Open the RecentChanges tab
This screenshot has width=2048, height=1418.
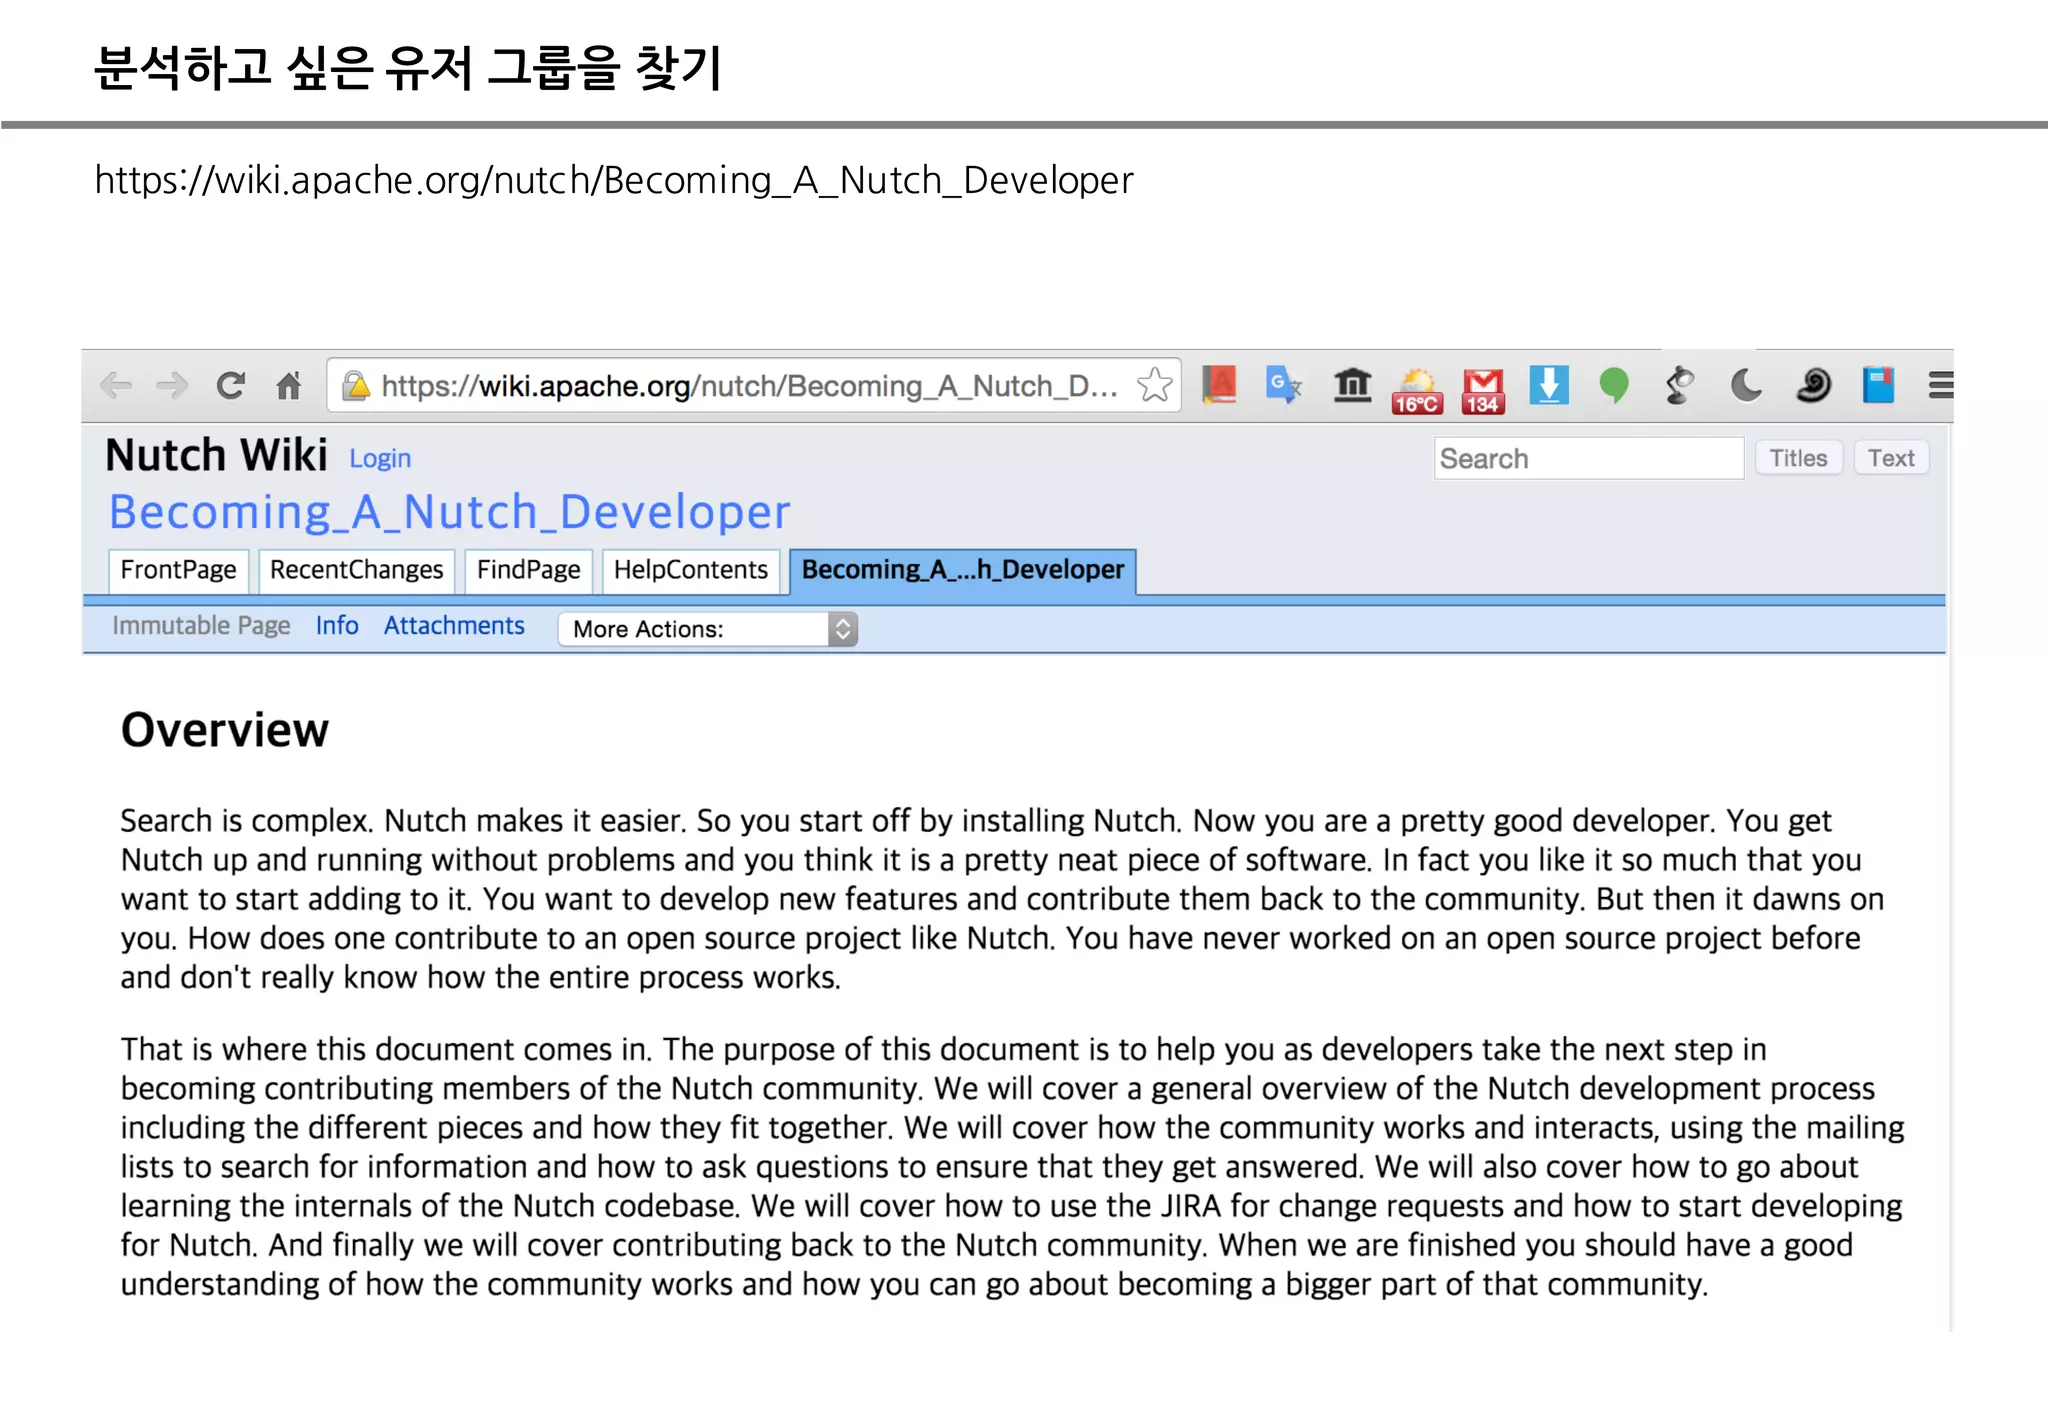coord(356,570)
